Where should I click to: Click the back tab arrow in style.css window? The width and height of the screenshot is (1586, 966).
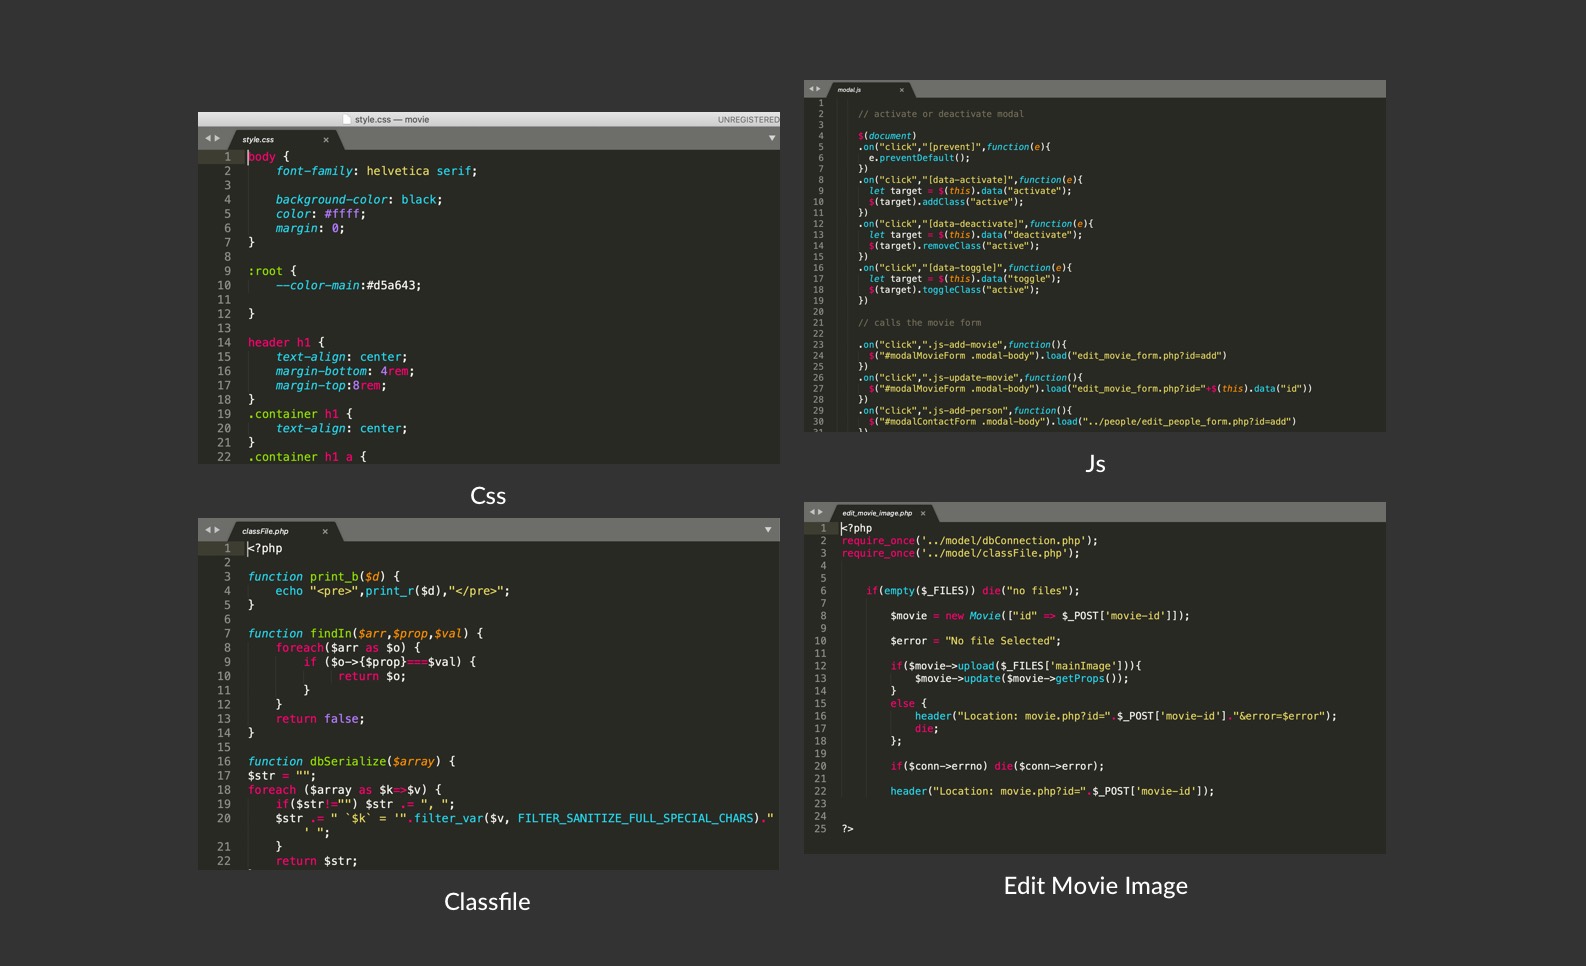click(207, 139)
